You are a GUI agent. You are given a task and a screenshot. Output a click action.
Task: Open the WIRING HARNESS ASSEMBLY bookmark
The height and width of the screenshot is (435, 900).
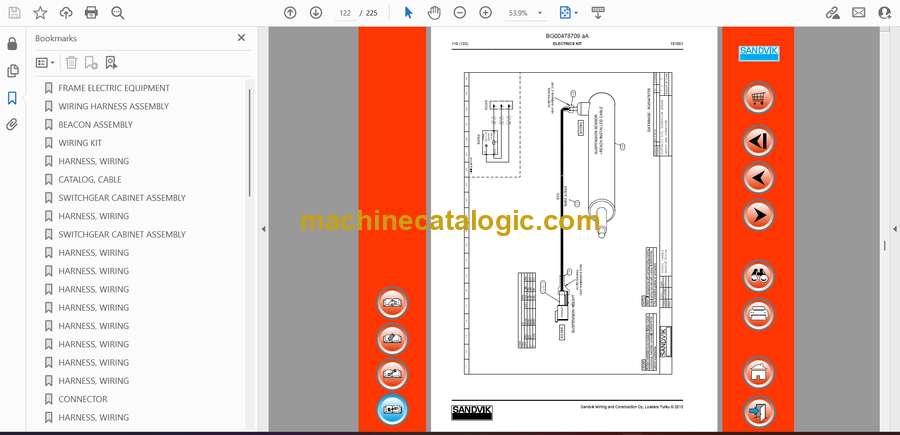click(113, 106)
